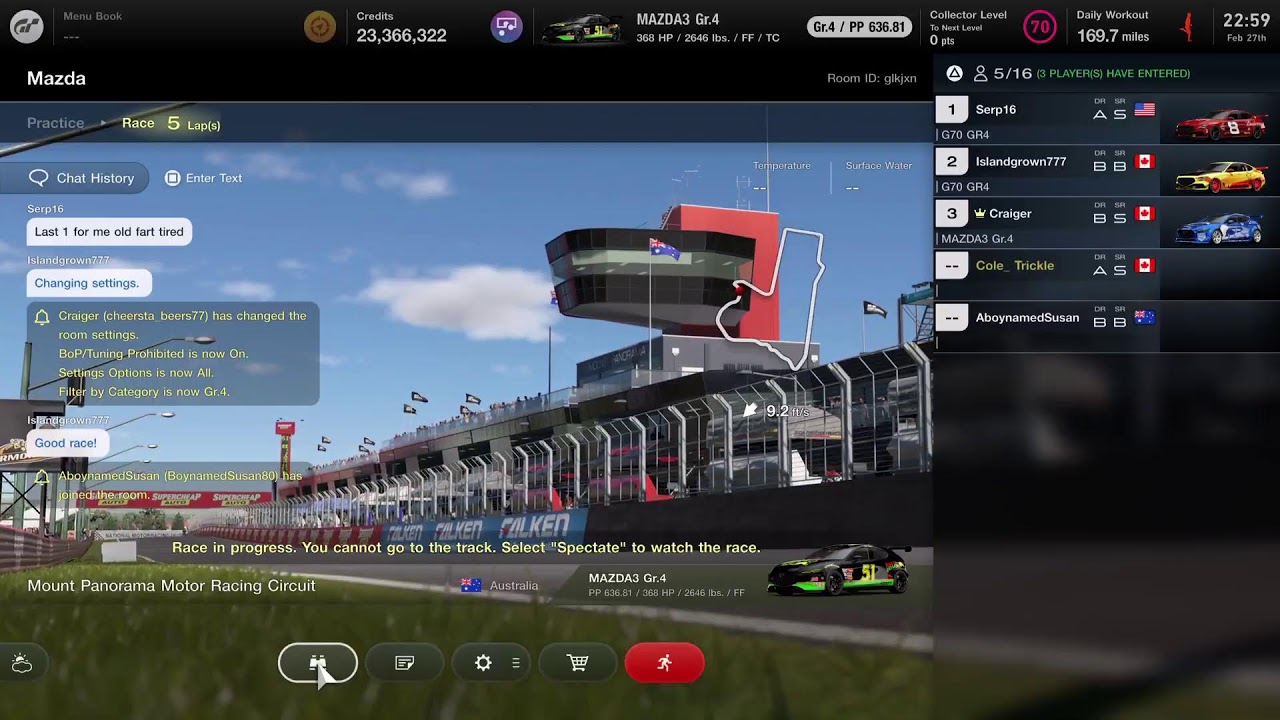Click Serp16's G70 GR4 car label
The width and height of the screenshot is (1280, 720).
[x=965, y=135]
